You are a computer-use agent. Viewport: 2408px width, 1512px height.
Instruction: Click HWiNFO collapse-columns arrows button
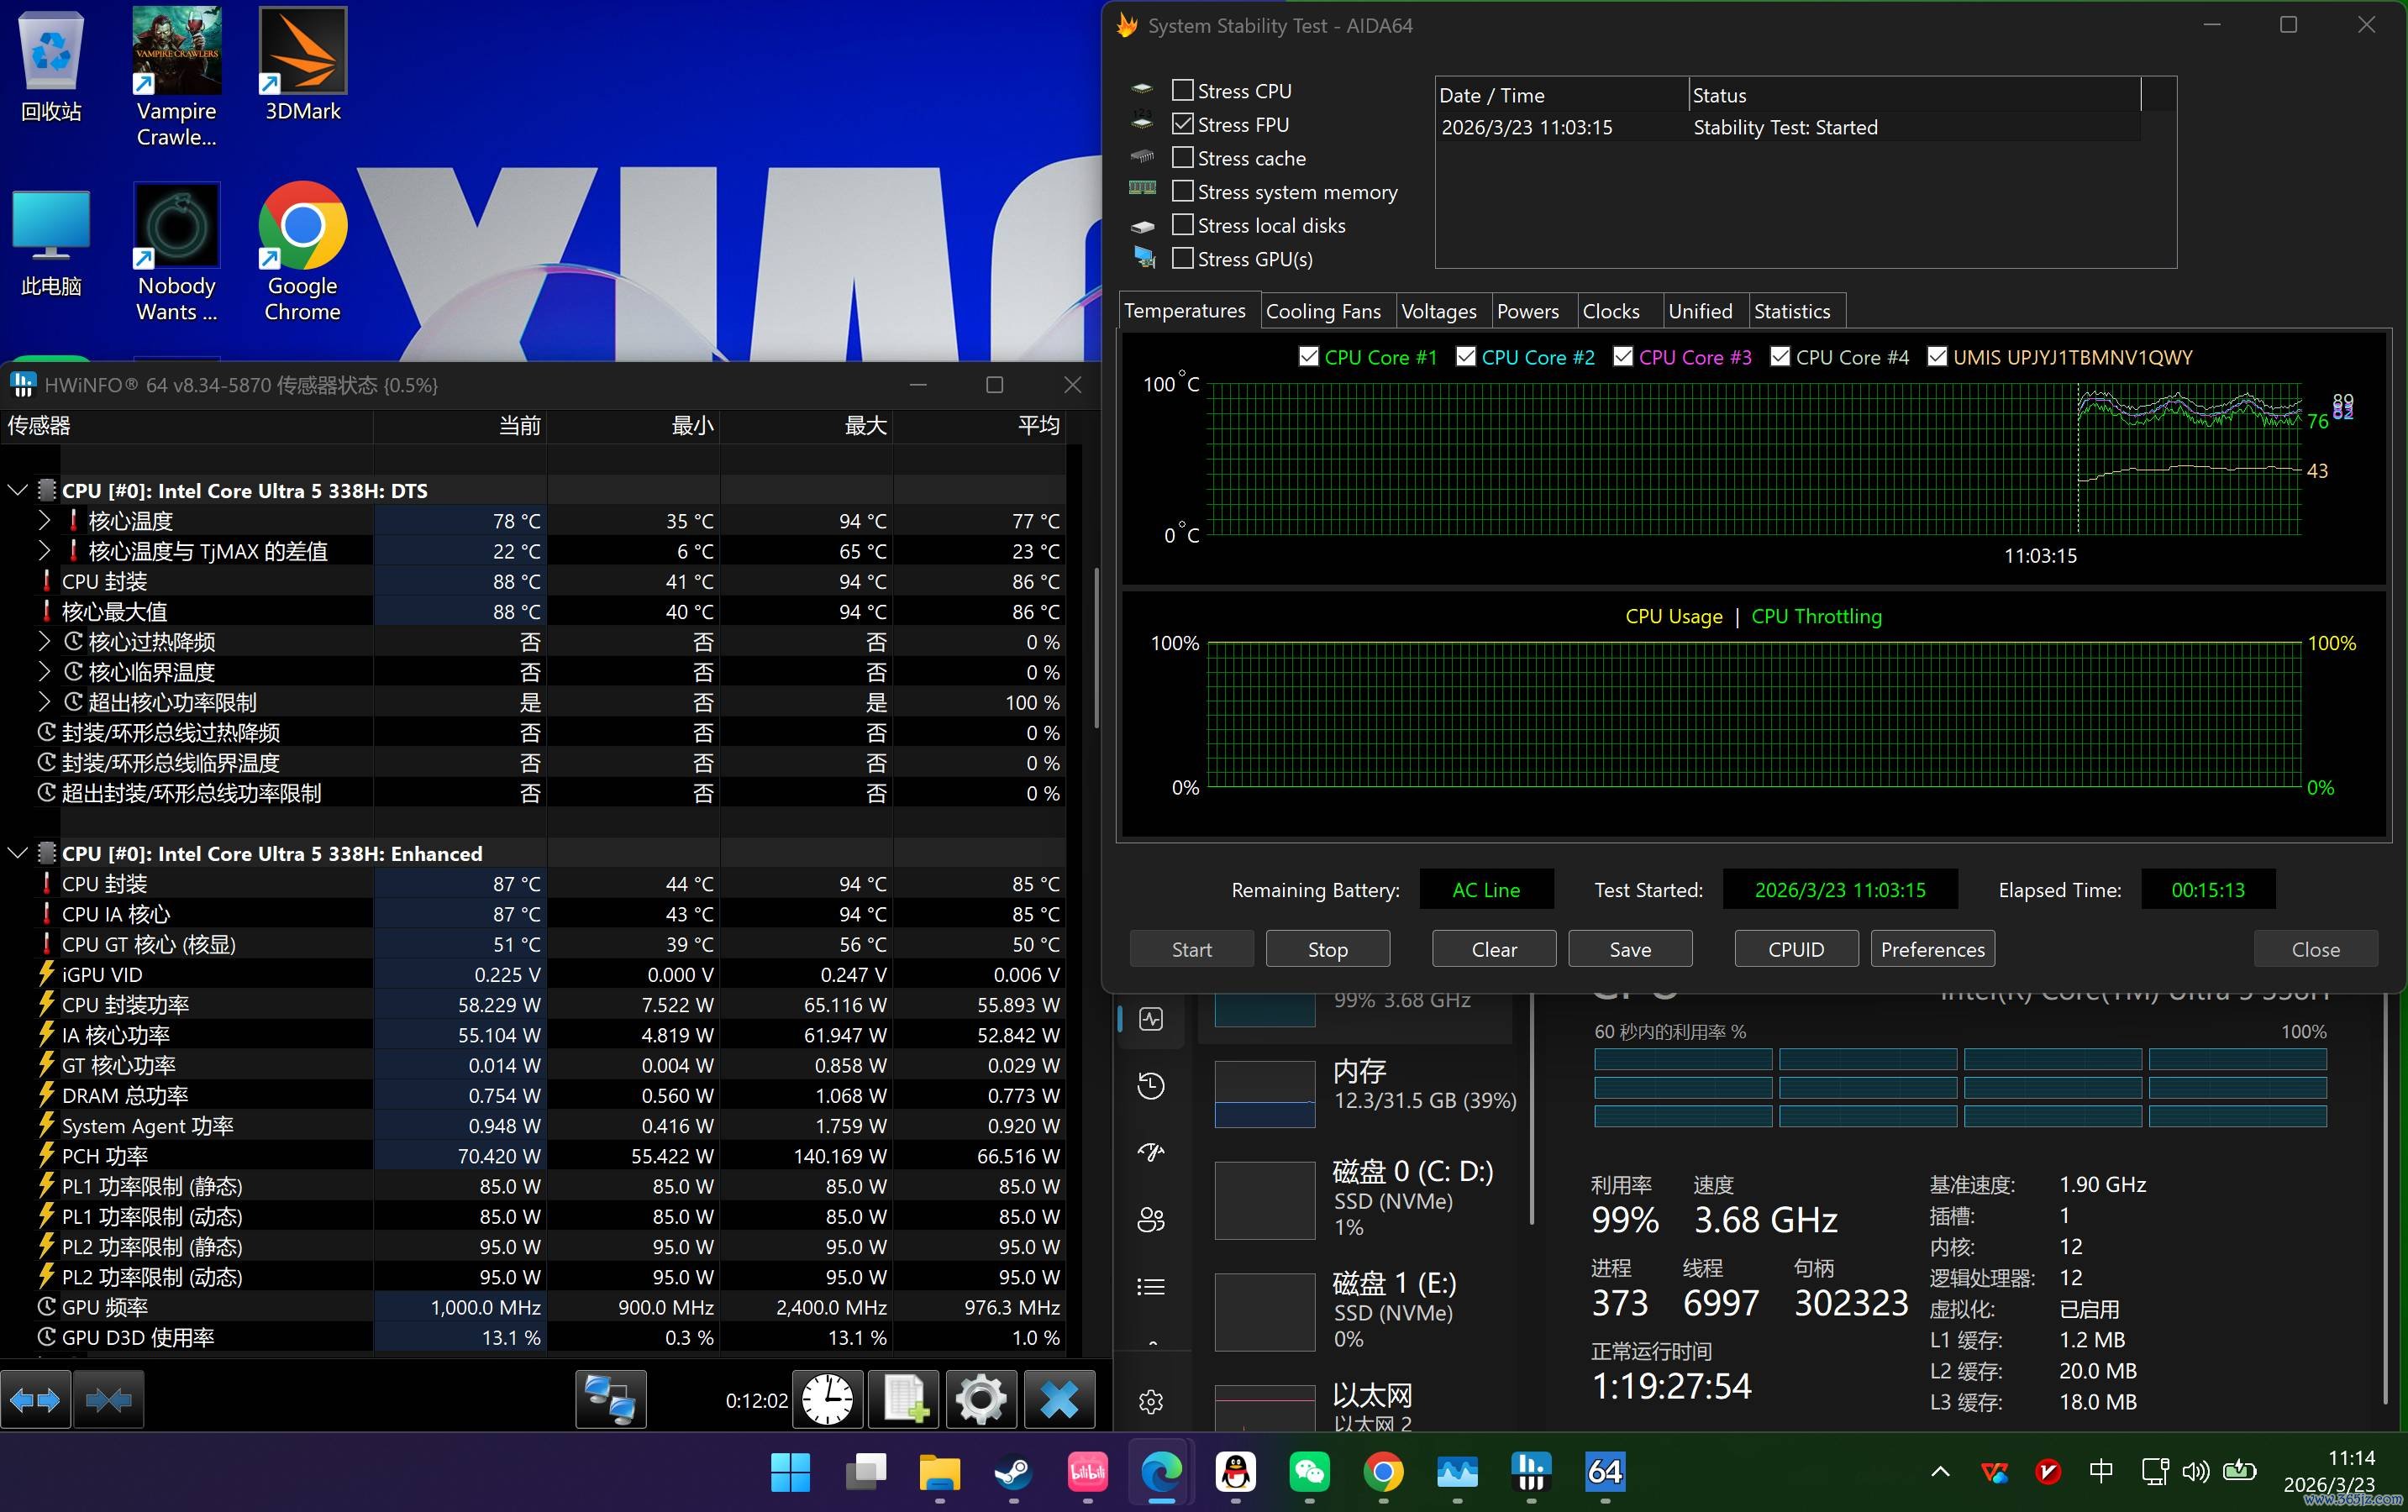[x=109, y=1399]
